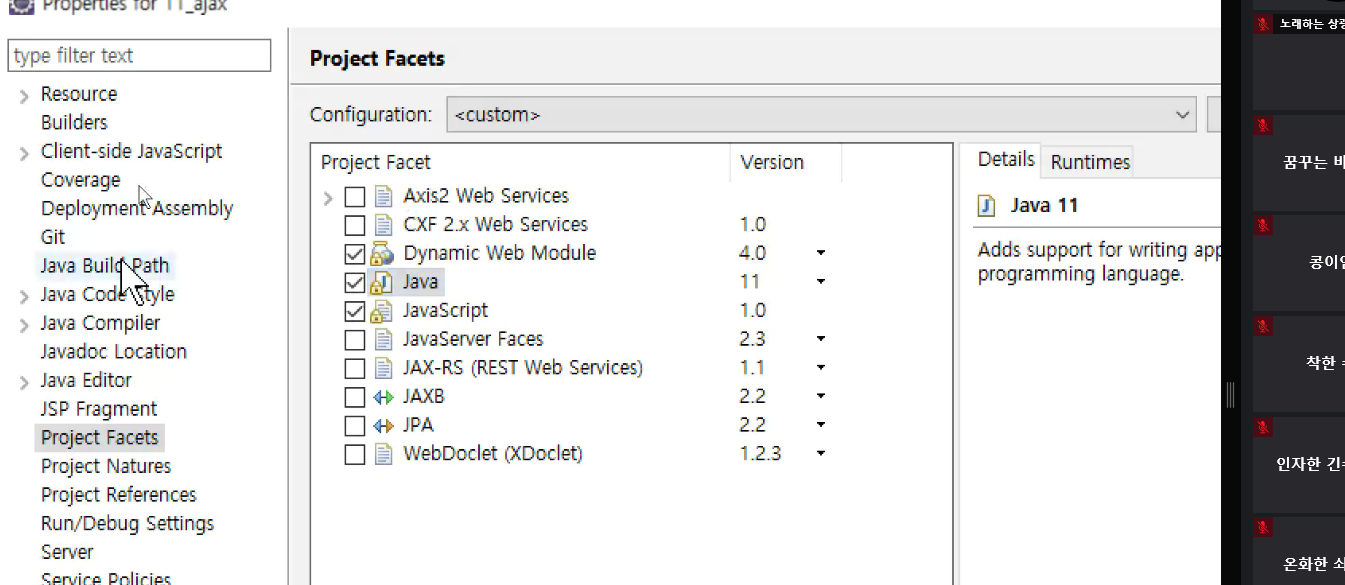Open the Javadoc Location page
The width and height of the screenshot is (1345, 585).
click(113, 352)
